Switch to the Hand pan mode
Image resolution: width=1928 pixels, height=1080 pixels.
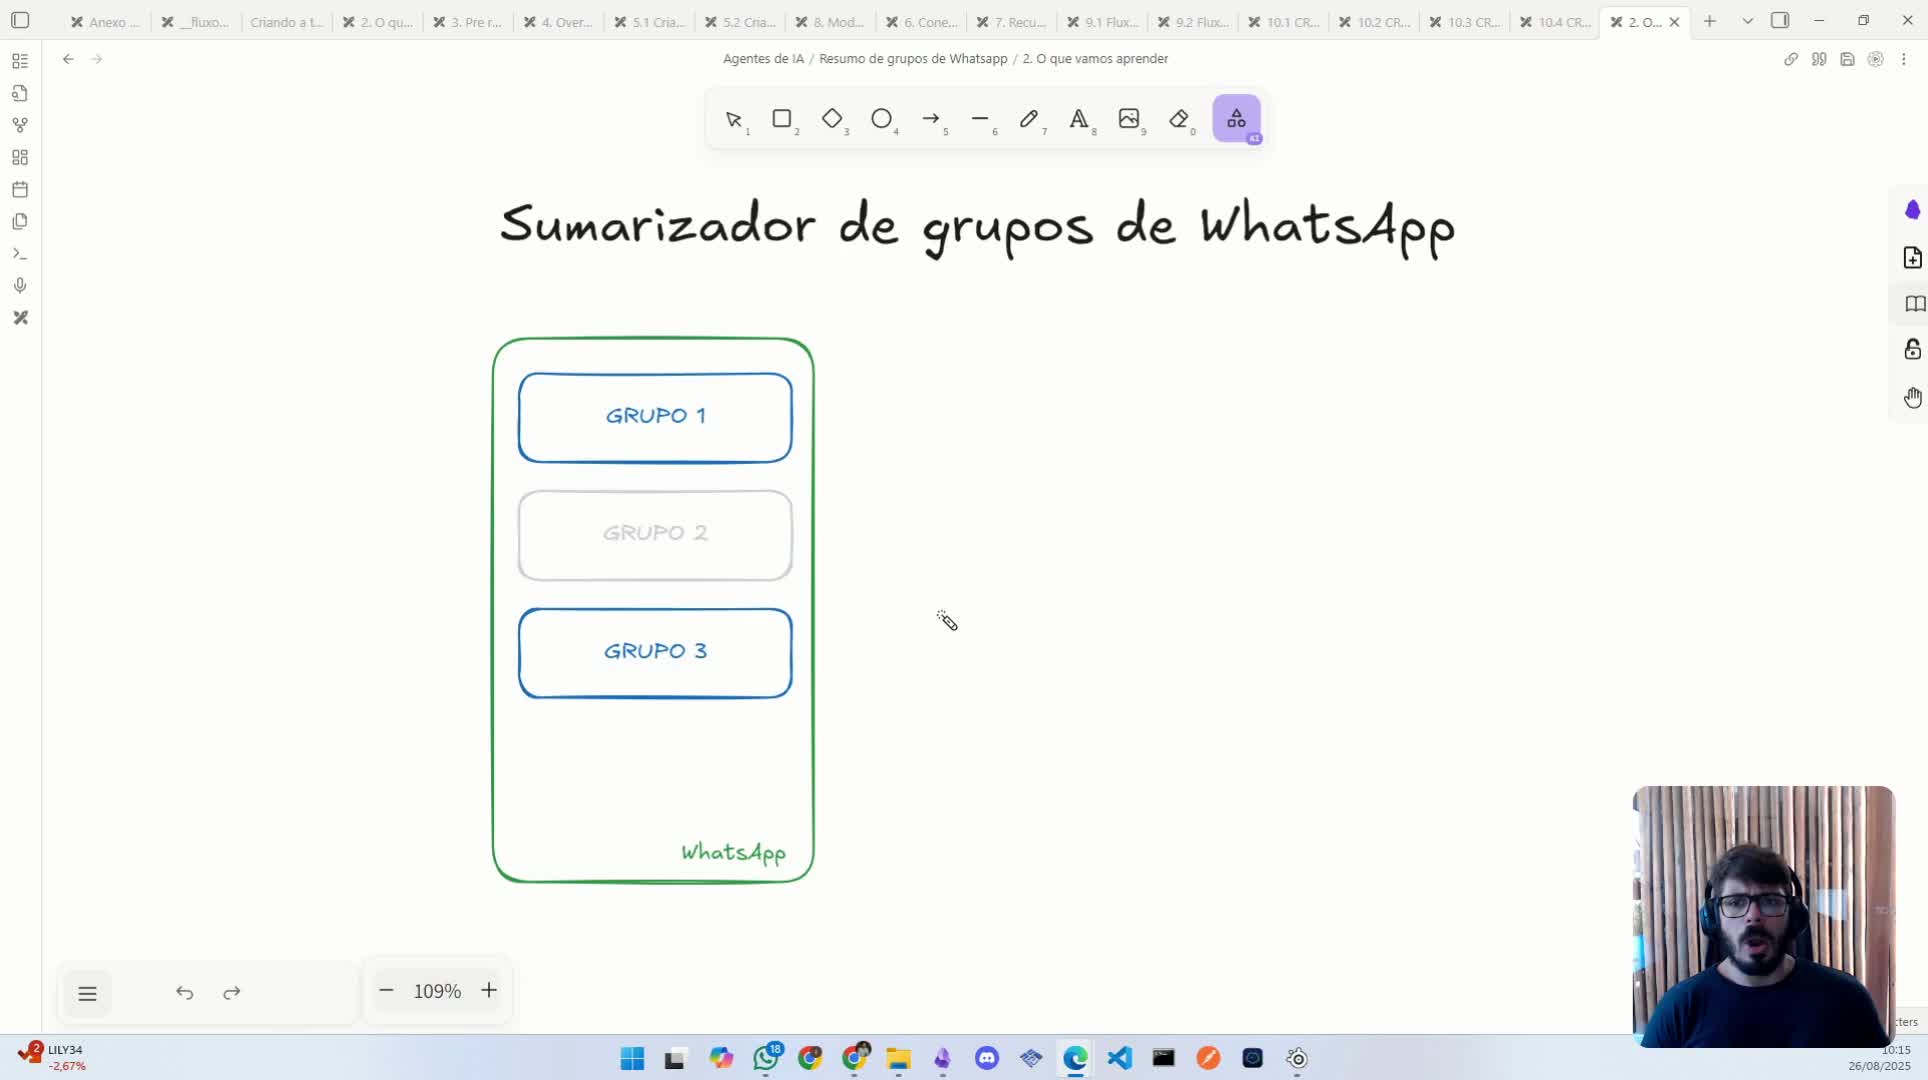coord(1913,397)
